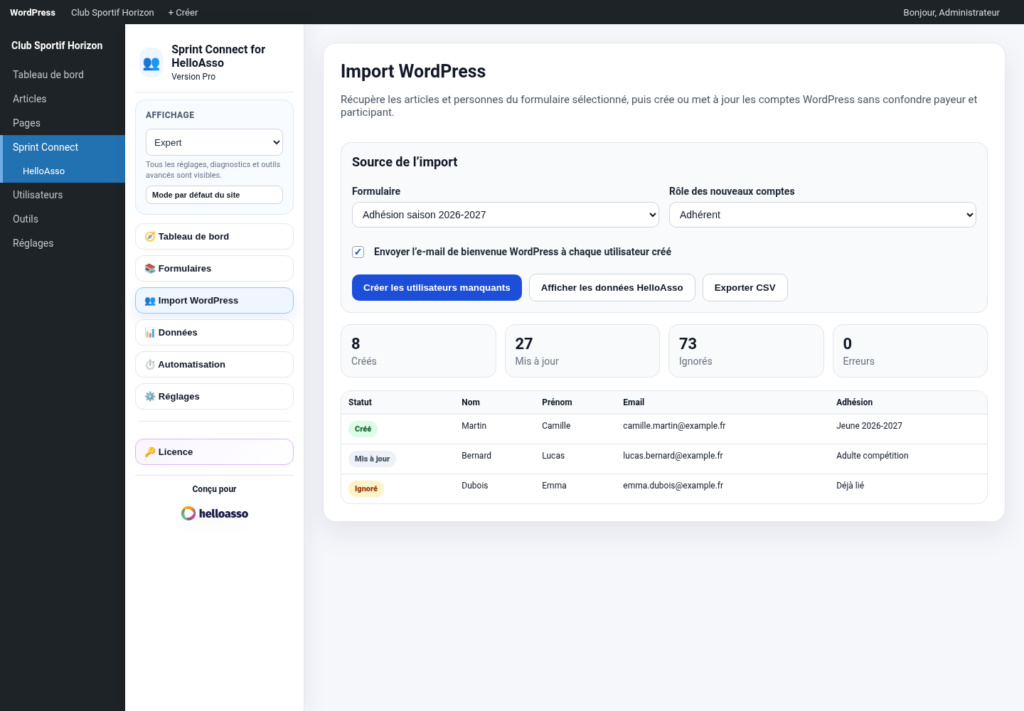Click Club Sportif Horizon in the admin bar
This screenshot has width=1024, height=711.
[x=112, y=12]
